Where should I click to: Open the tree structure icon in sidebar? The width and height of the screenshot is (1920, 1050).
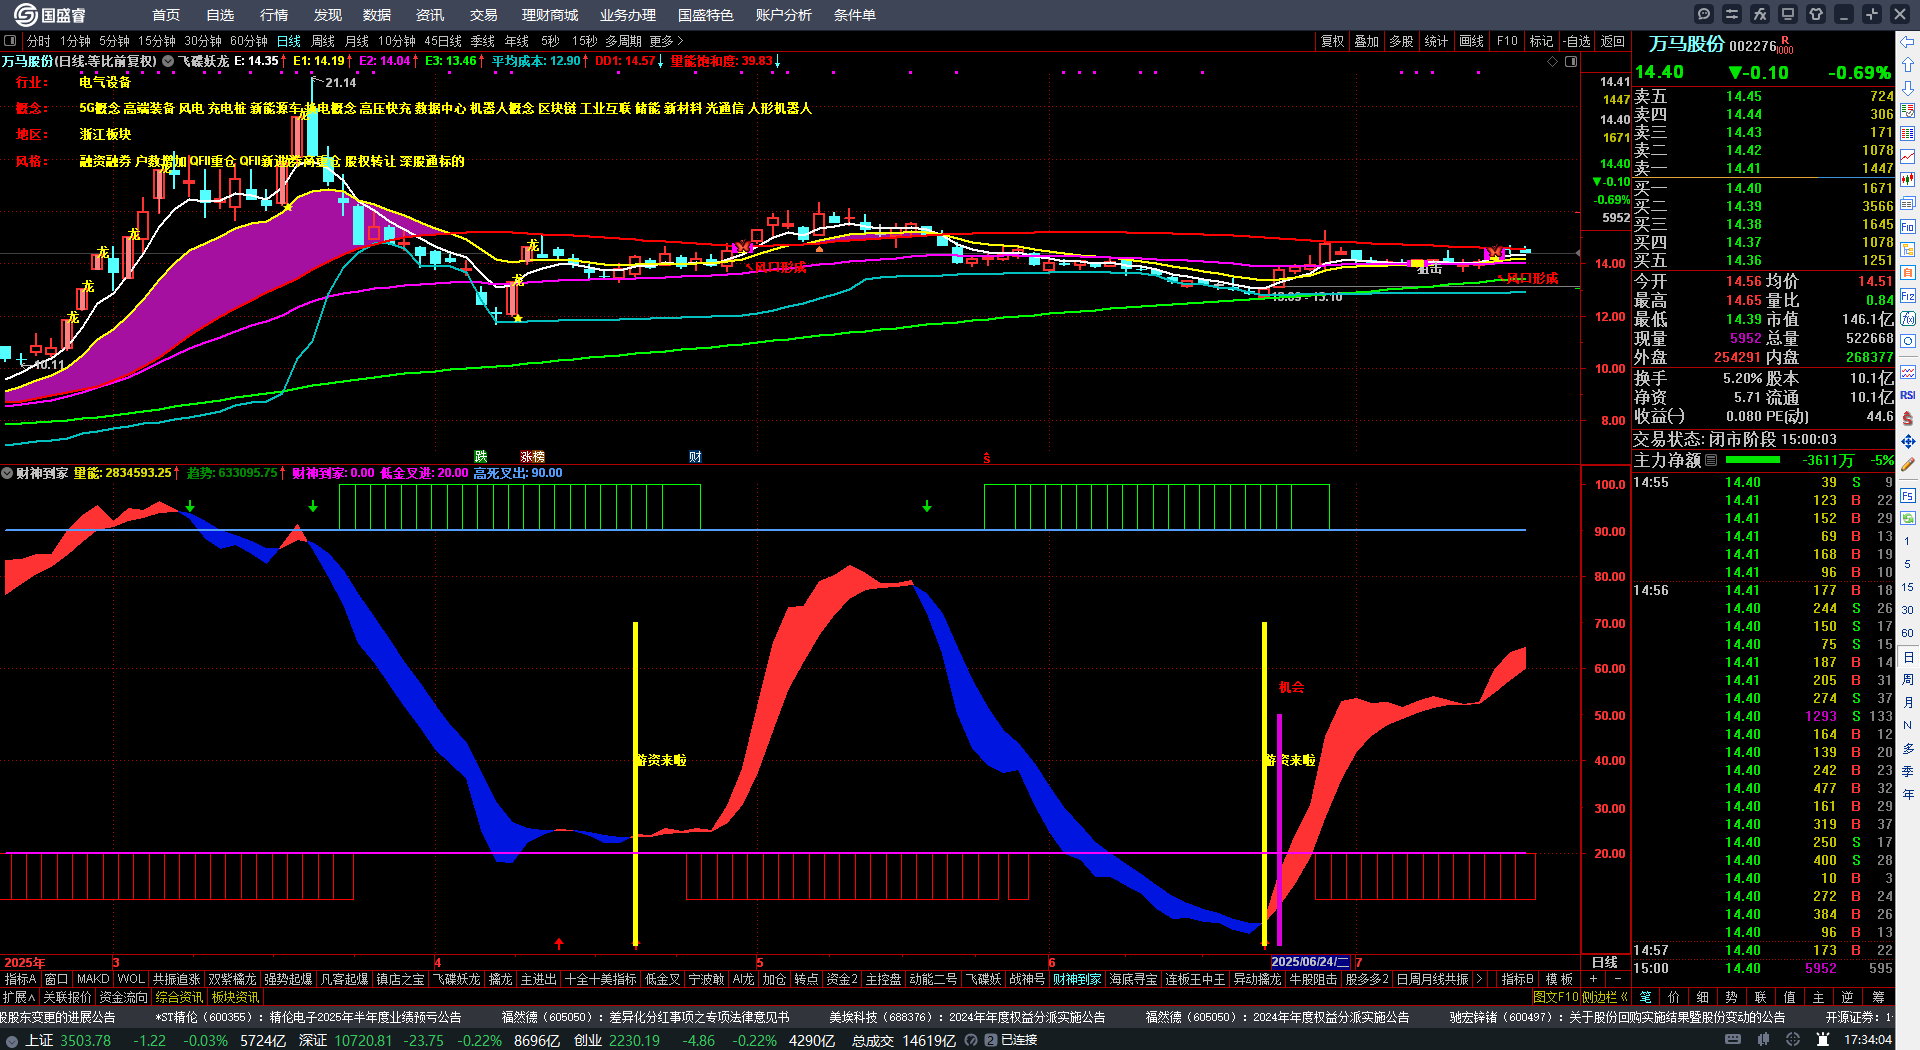1908,249
